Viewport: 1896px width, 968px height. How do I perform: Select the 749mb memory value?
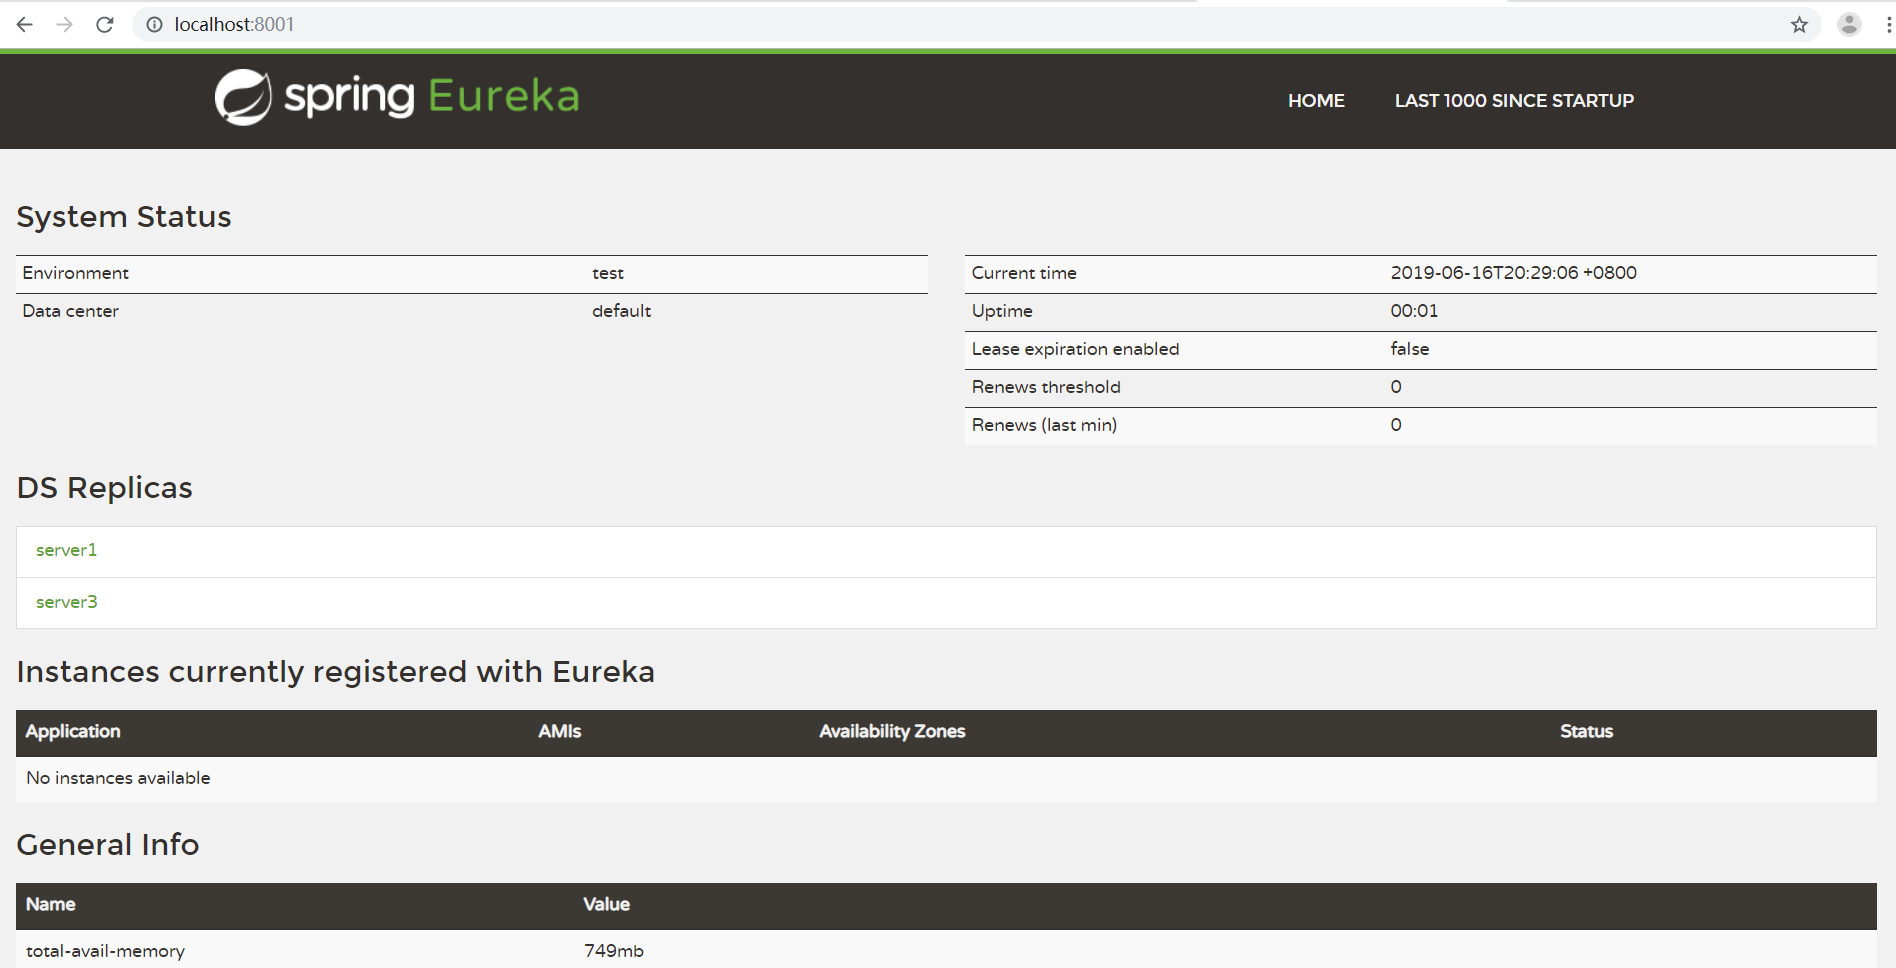614,951
